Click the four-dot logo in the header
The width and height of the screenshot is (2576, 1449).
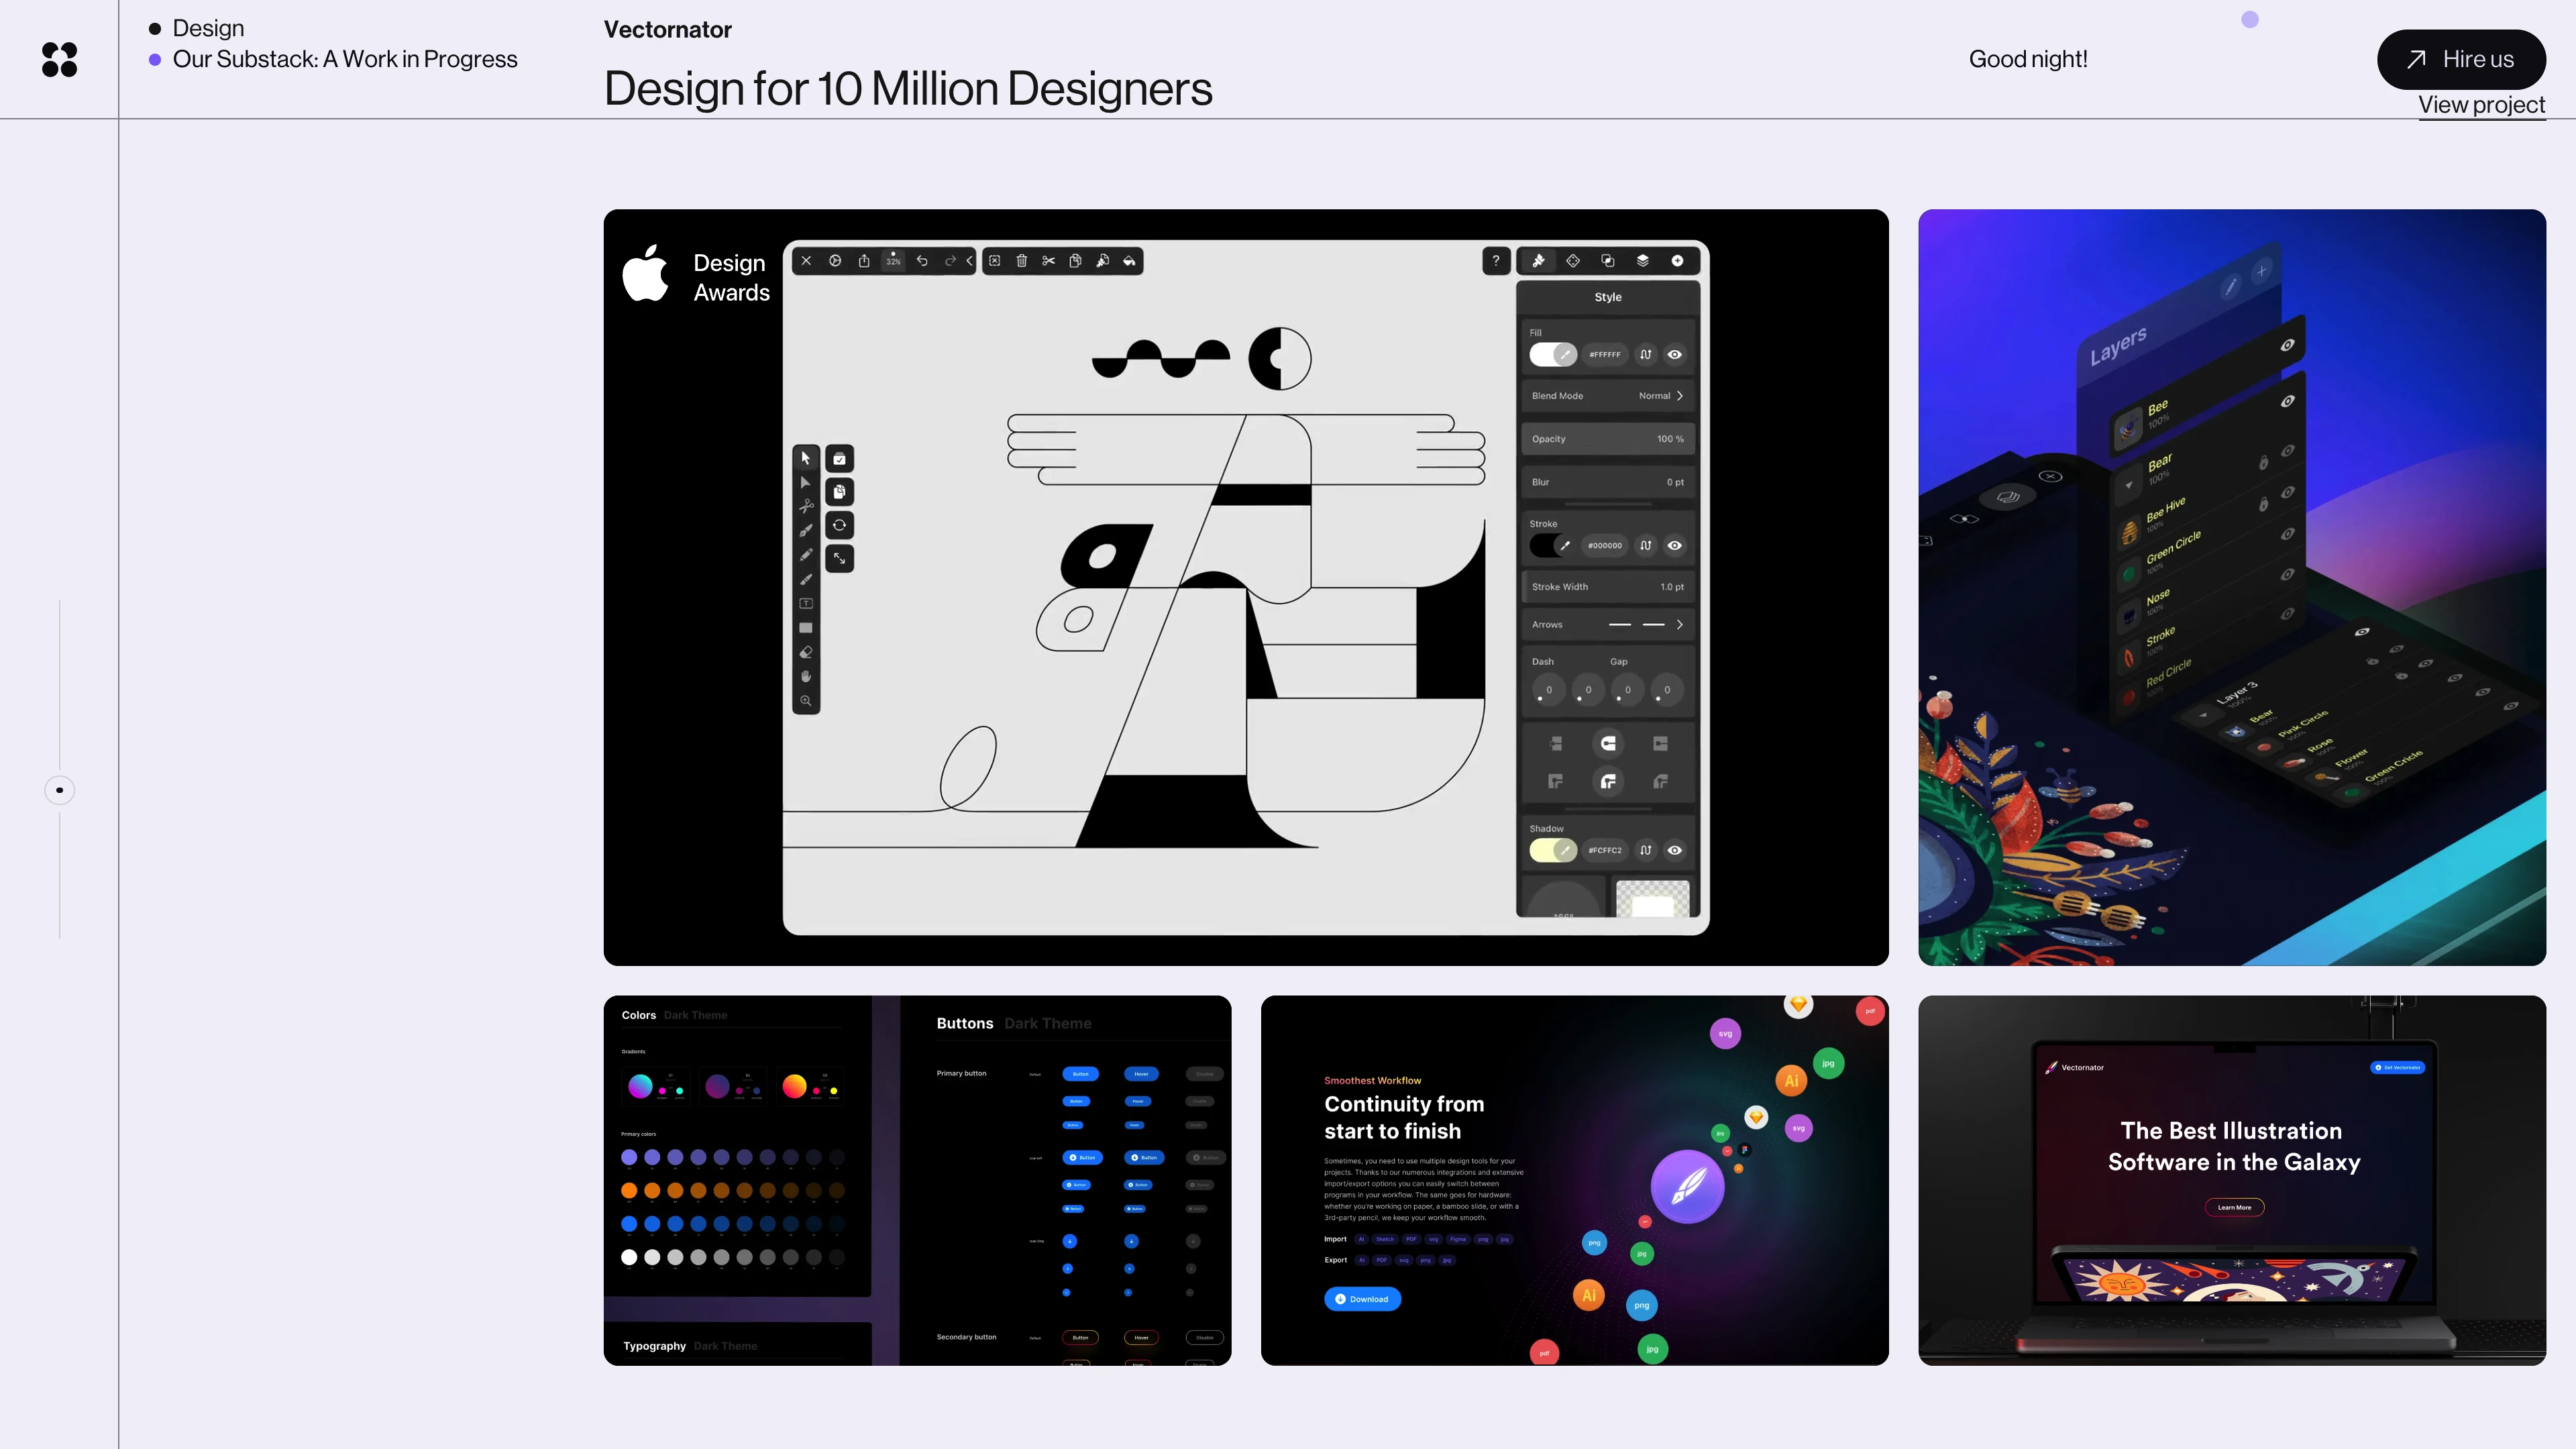59,59
